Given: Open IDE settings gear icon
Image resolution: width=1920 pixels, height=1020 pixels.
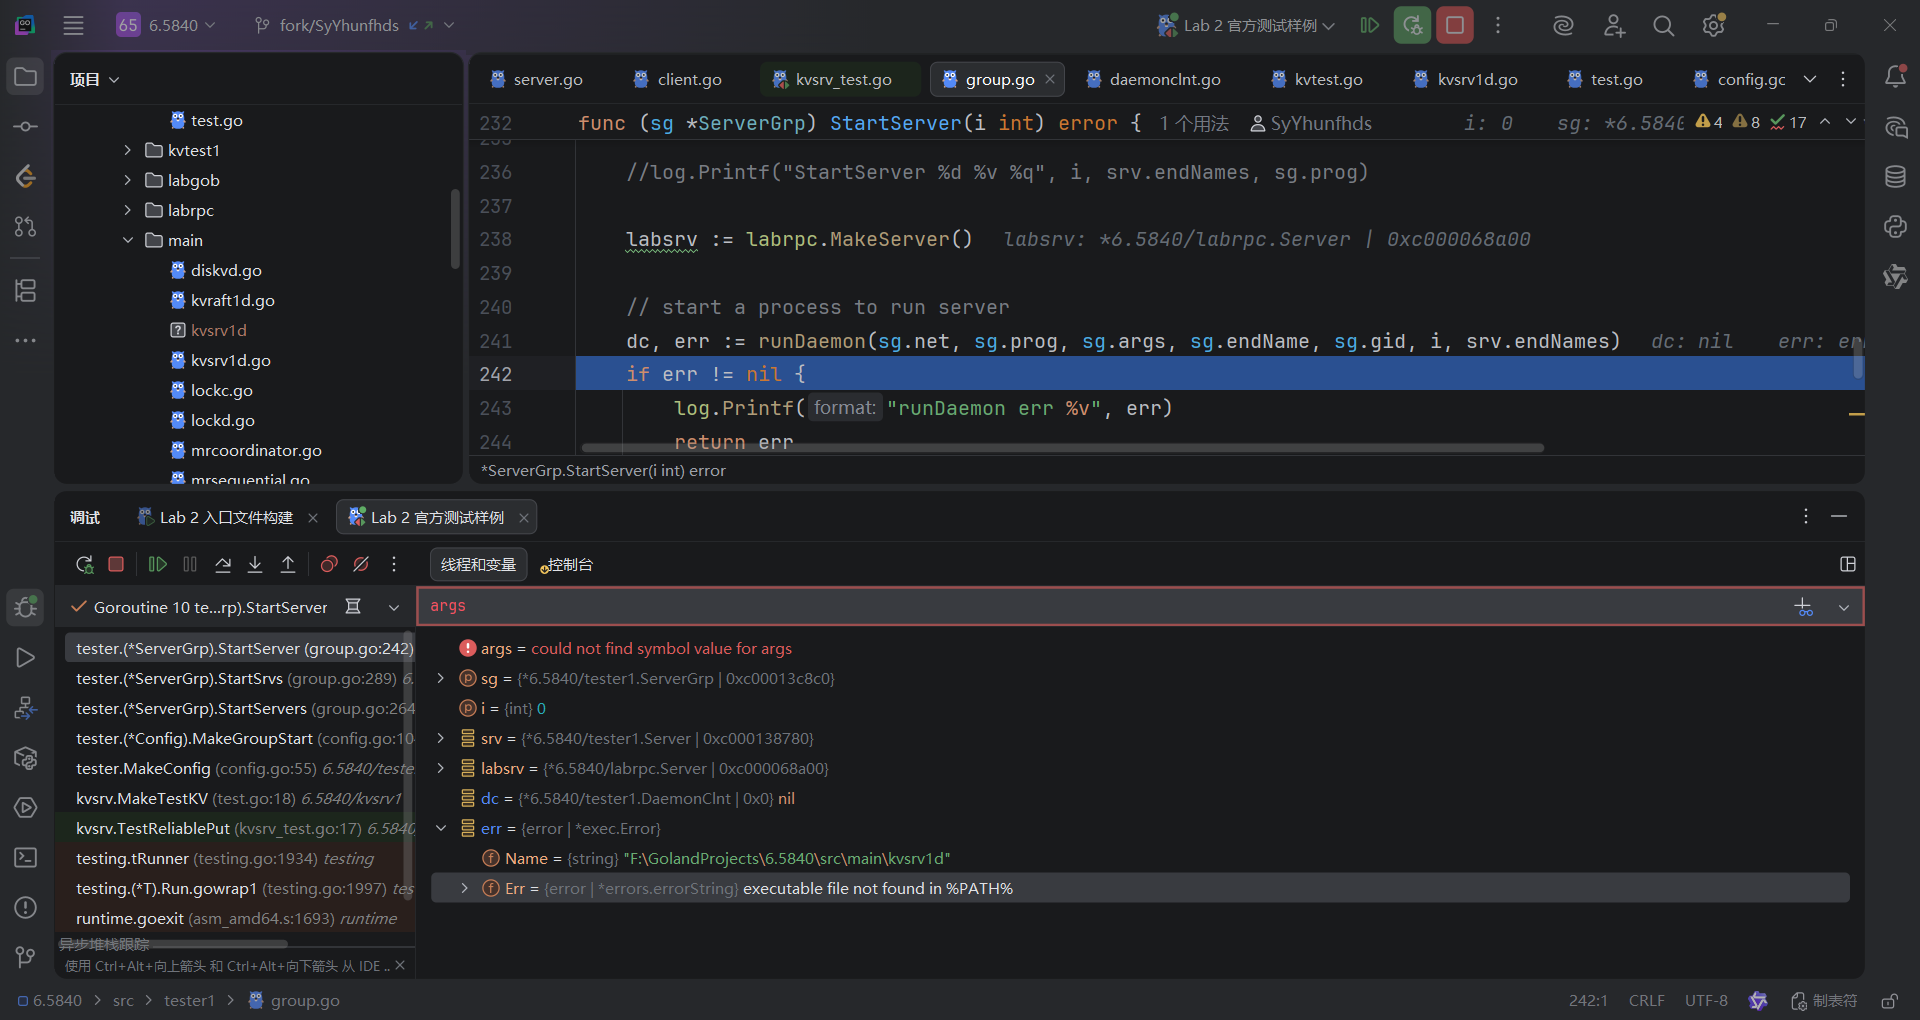Looking at the screenshot, I should pos(1713,26).
